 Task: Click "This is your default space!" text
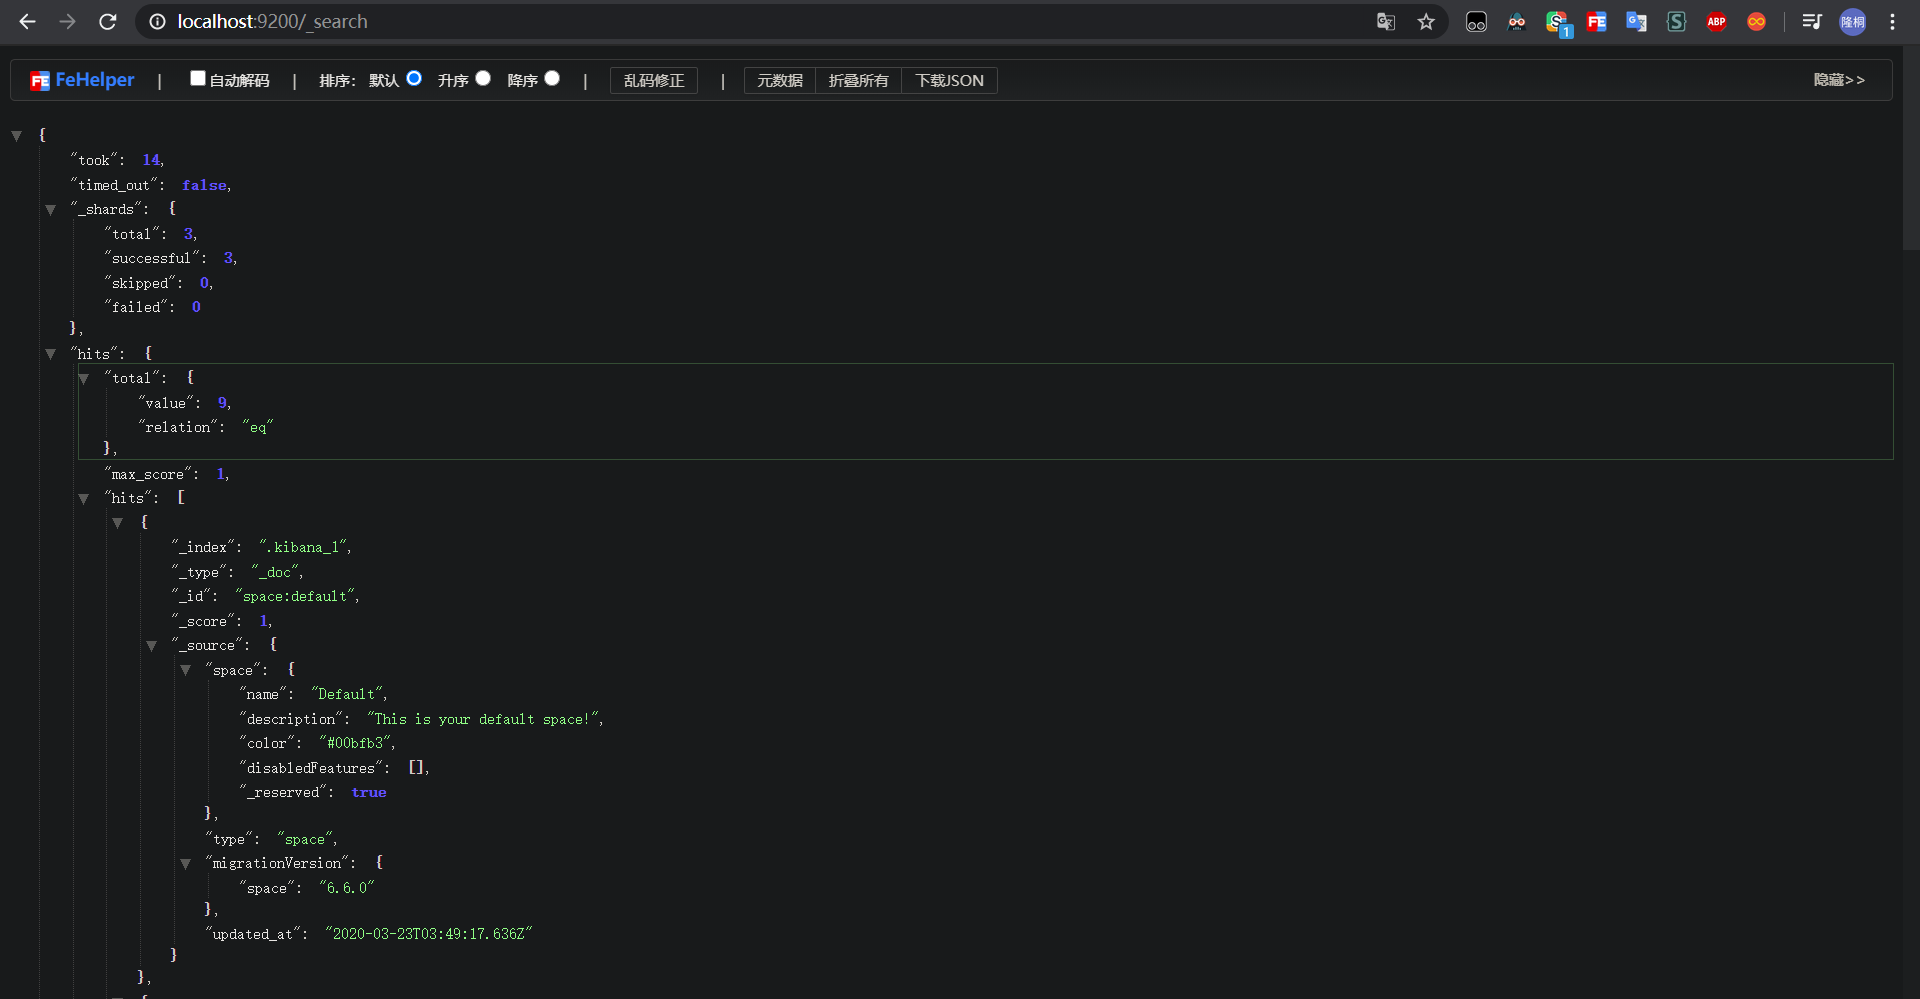click(x=483, y=719)
